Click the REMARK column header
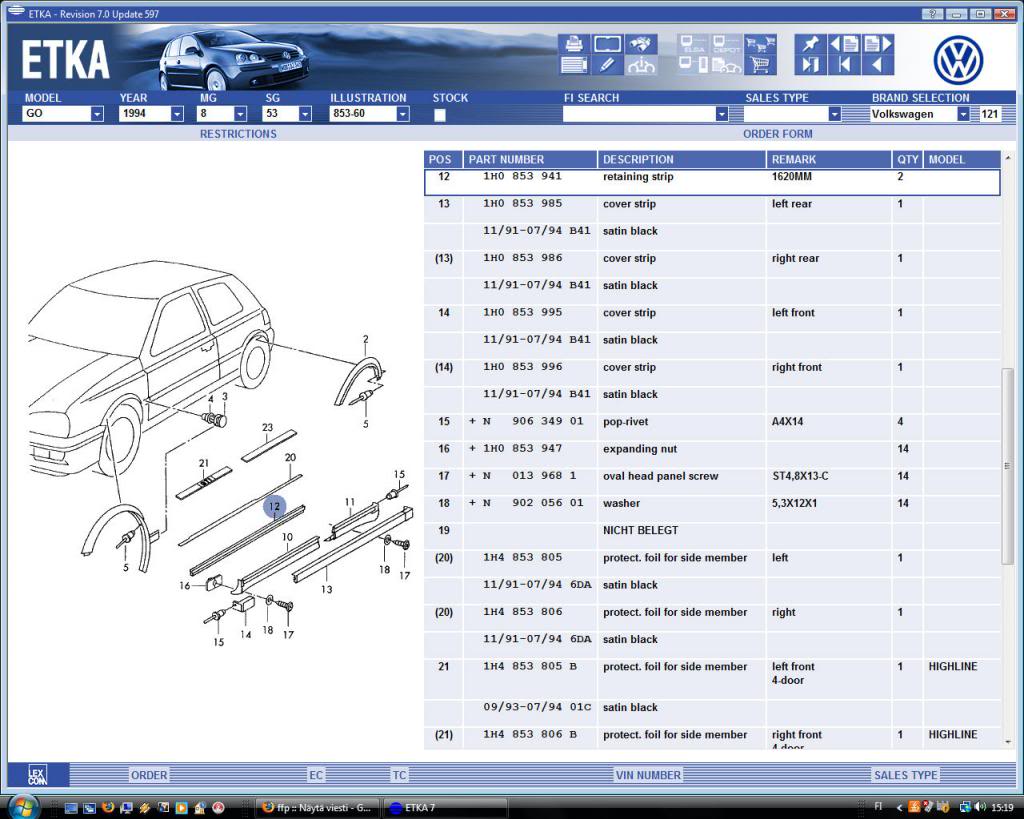Image resolution: width=1024 pixels, height=819 pixels. (829, 159)
